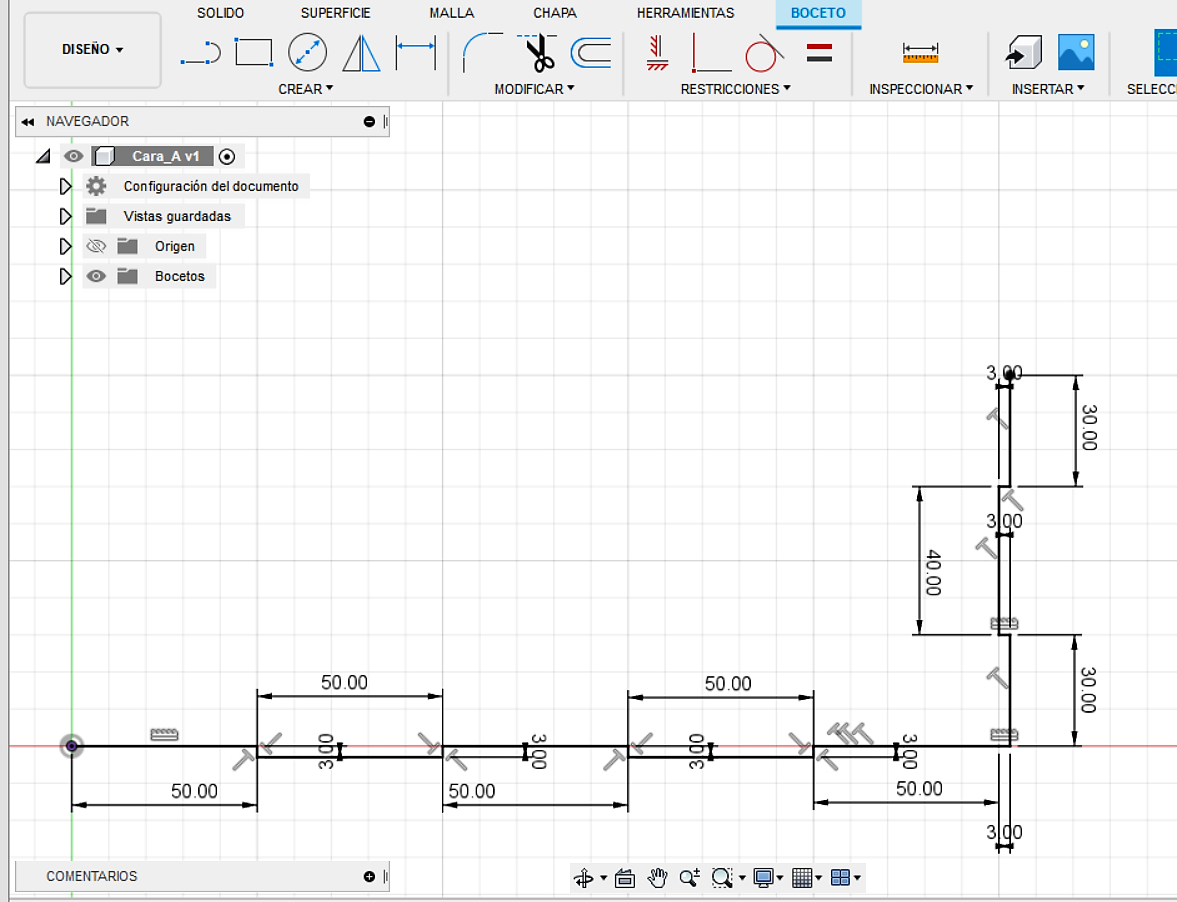Expand the Bocetos folder node
The height and width of the screenshot is (902, 1177).
[65, 276]
